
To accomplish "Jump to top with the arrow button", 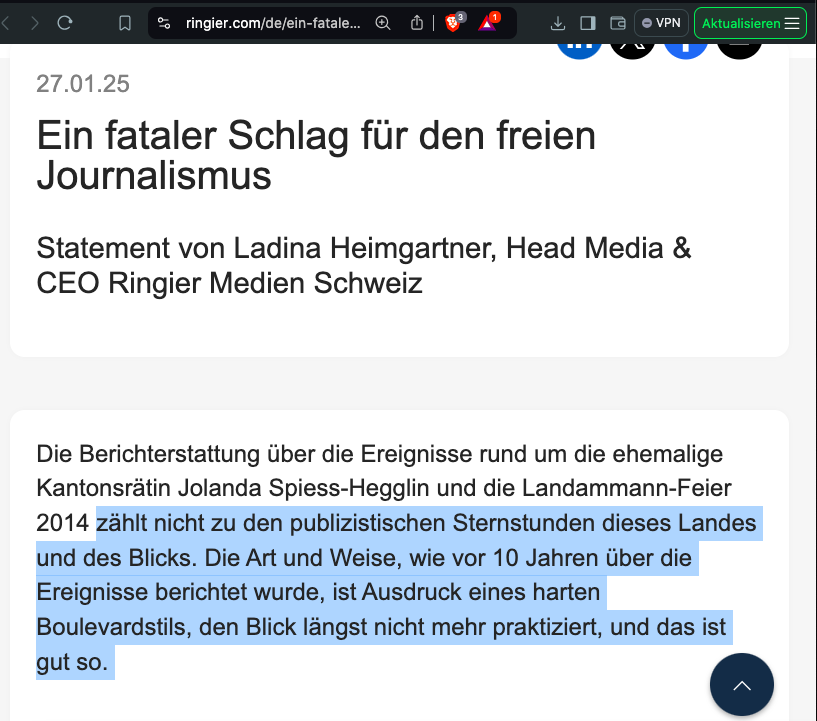I will click(741, 685).
